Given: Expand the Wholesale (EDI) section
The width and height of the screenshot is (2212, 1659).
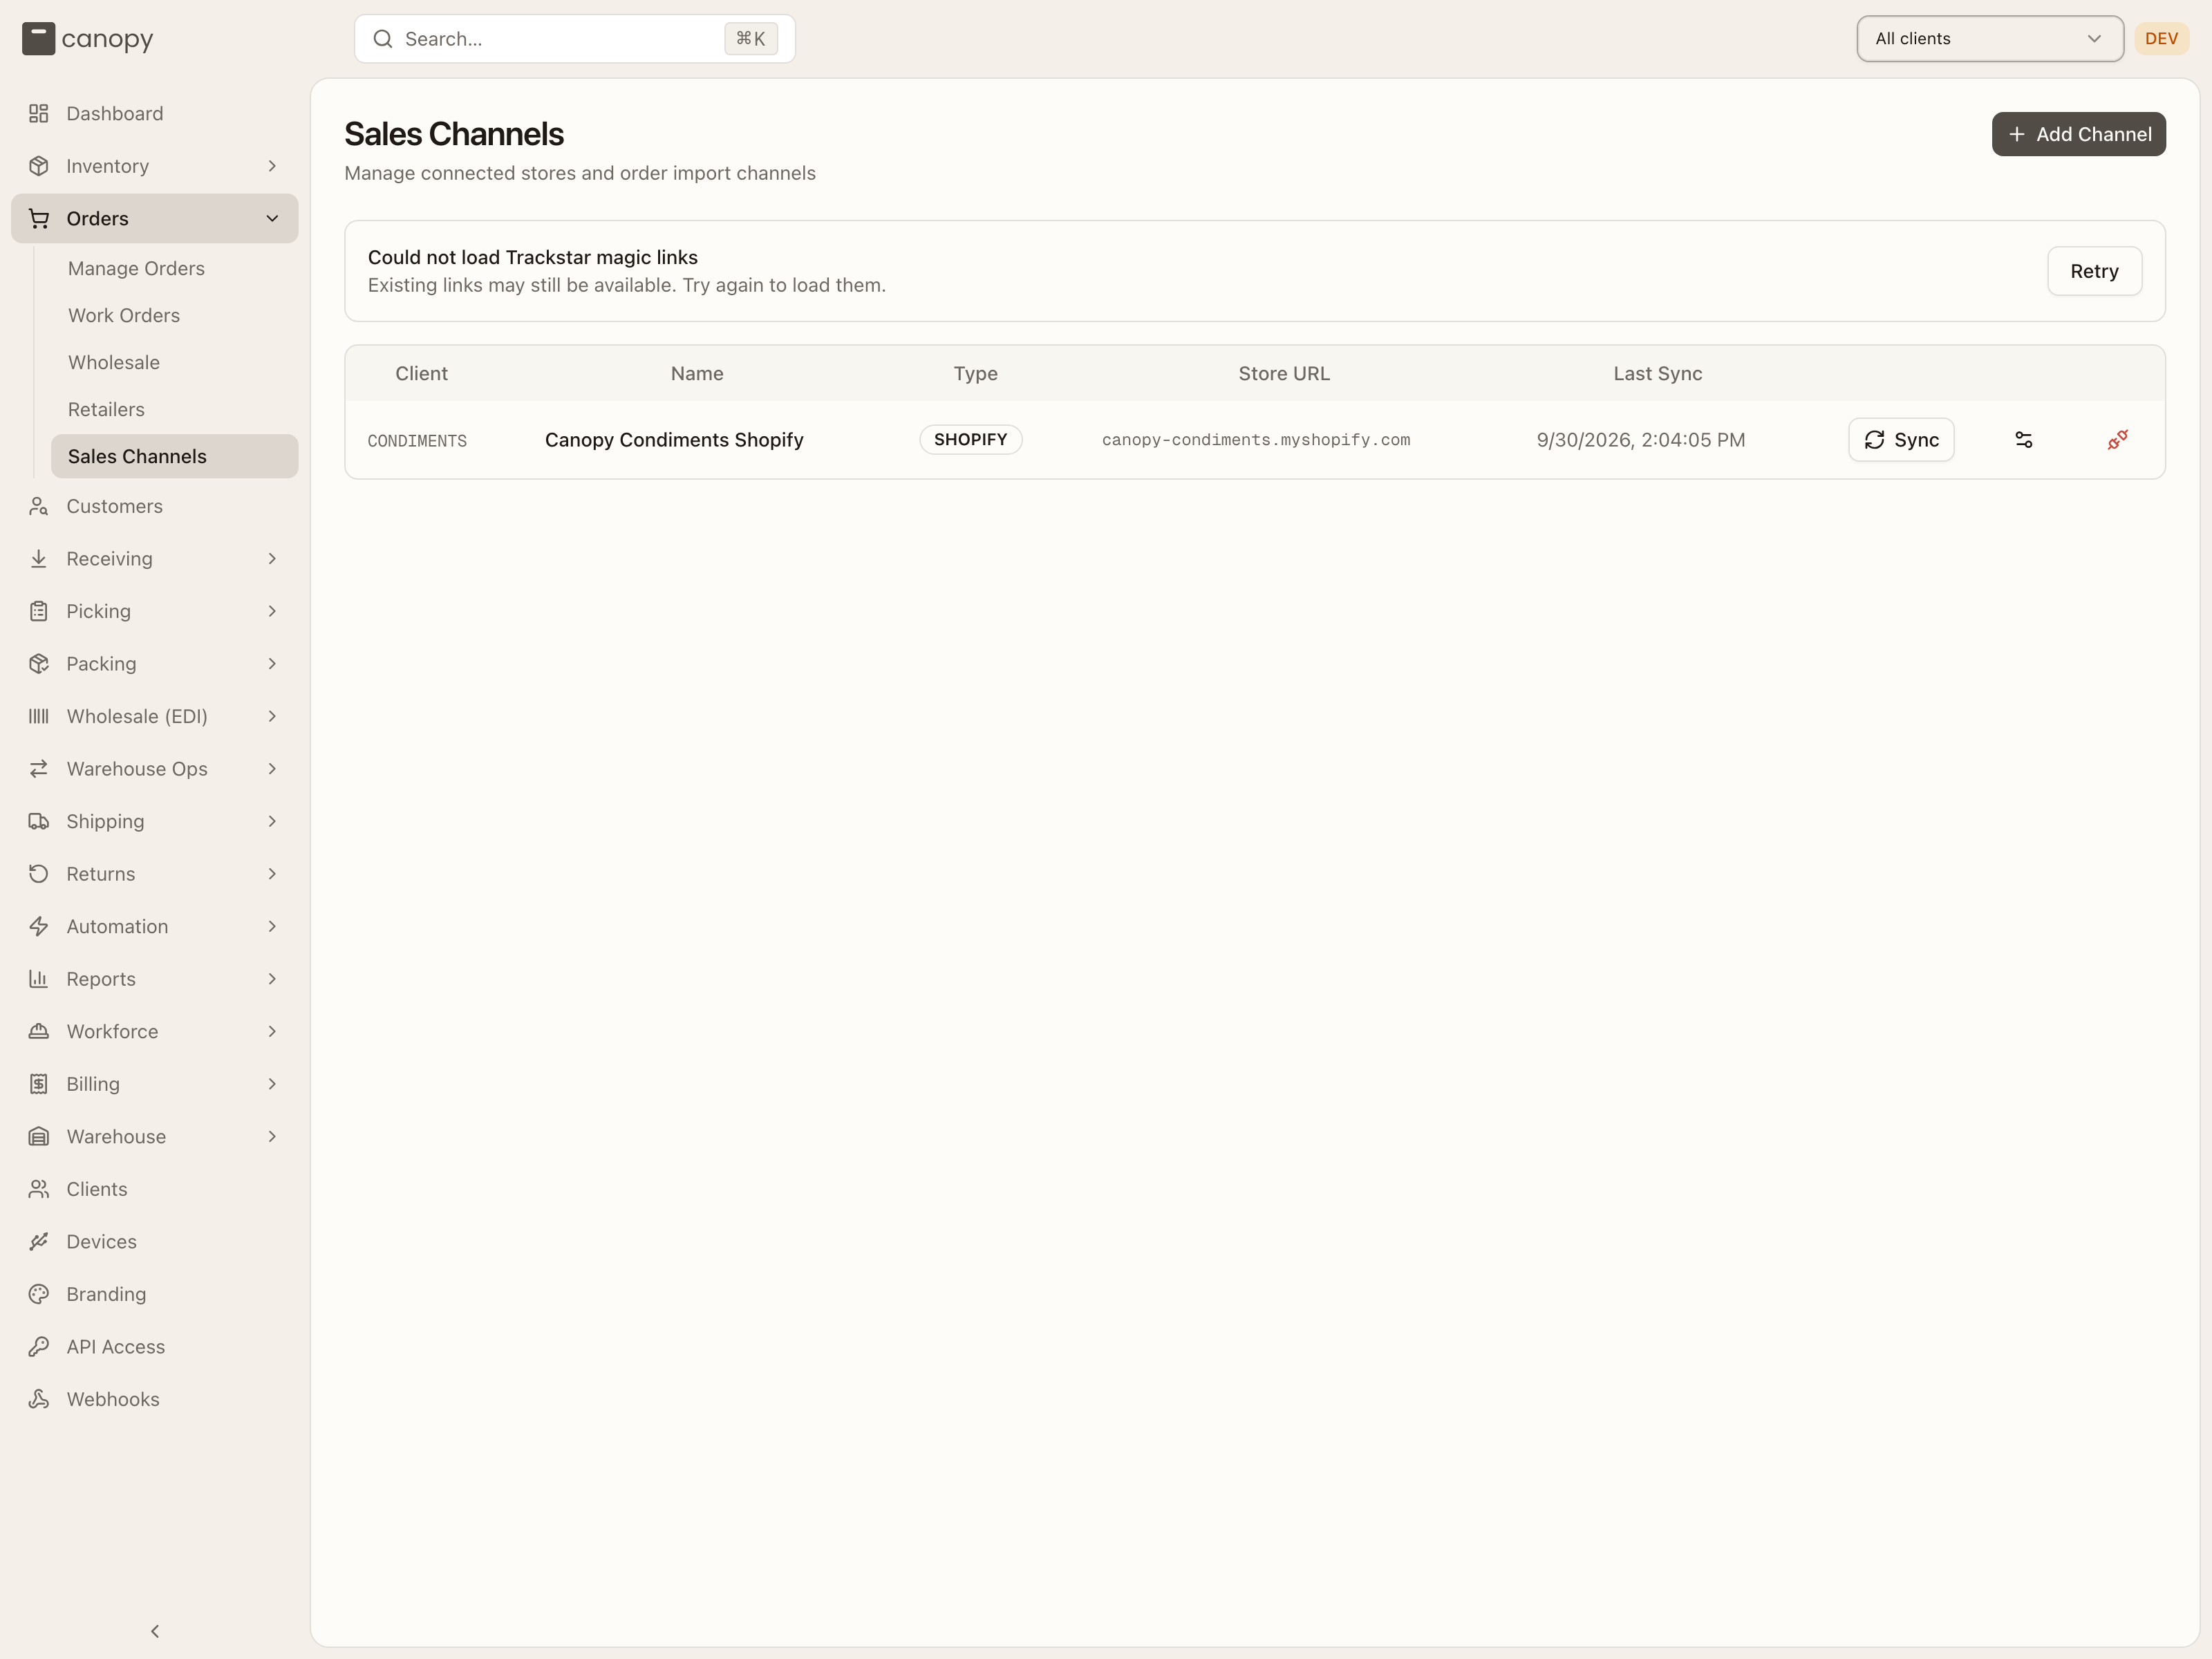Looking at the screenshot, I should pos(155,716).
